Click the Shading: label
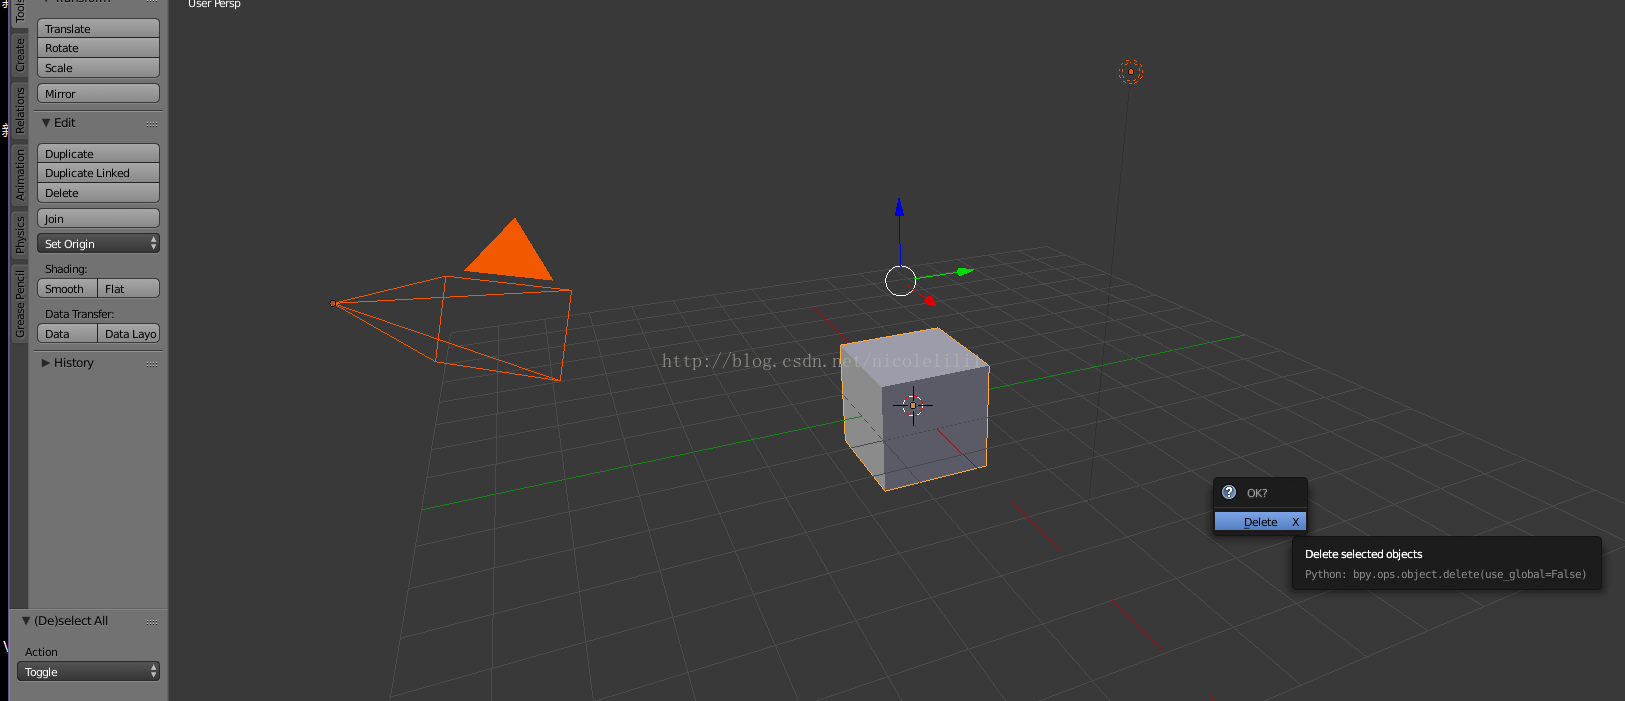This screenshot has height=701, width=1625. [x=66, y=269]
